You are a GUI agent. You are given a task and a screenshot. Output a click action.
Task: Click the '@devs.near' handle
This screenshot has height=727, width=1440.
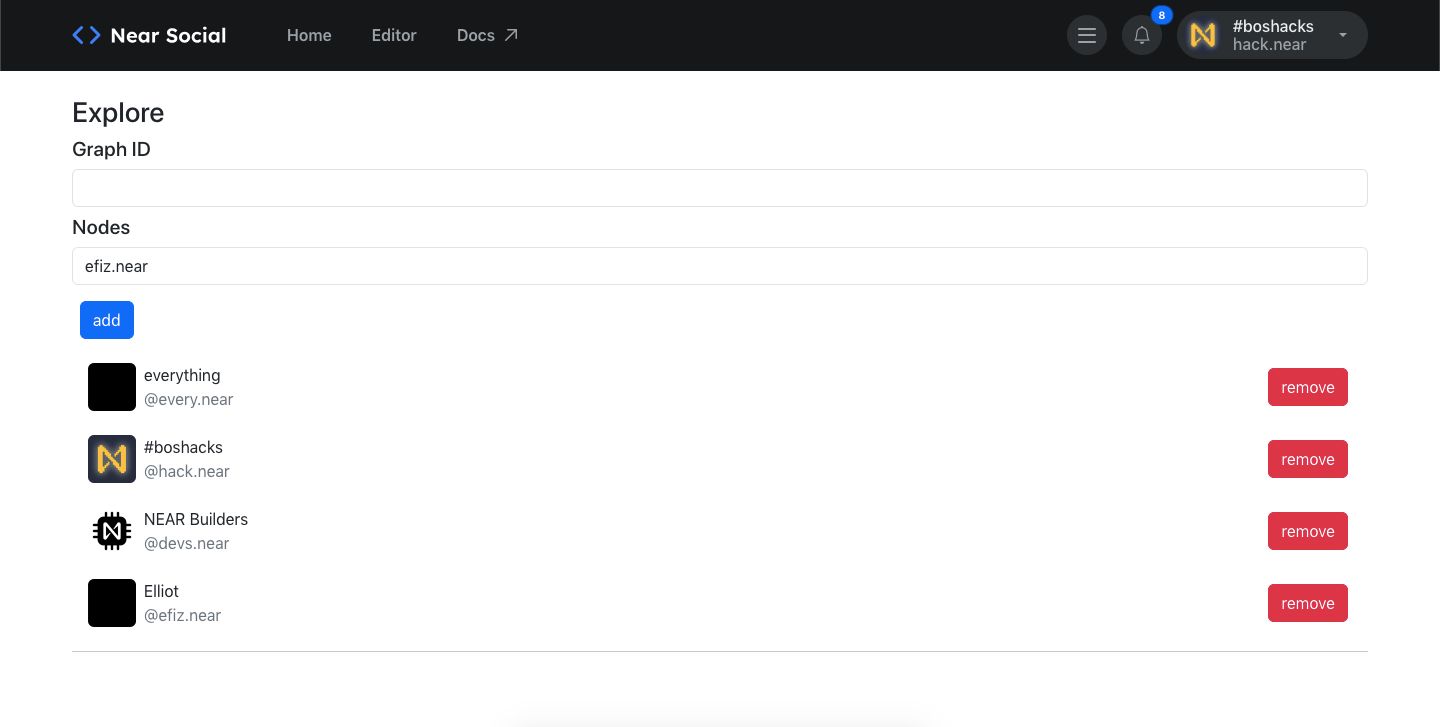point(187,543)
